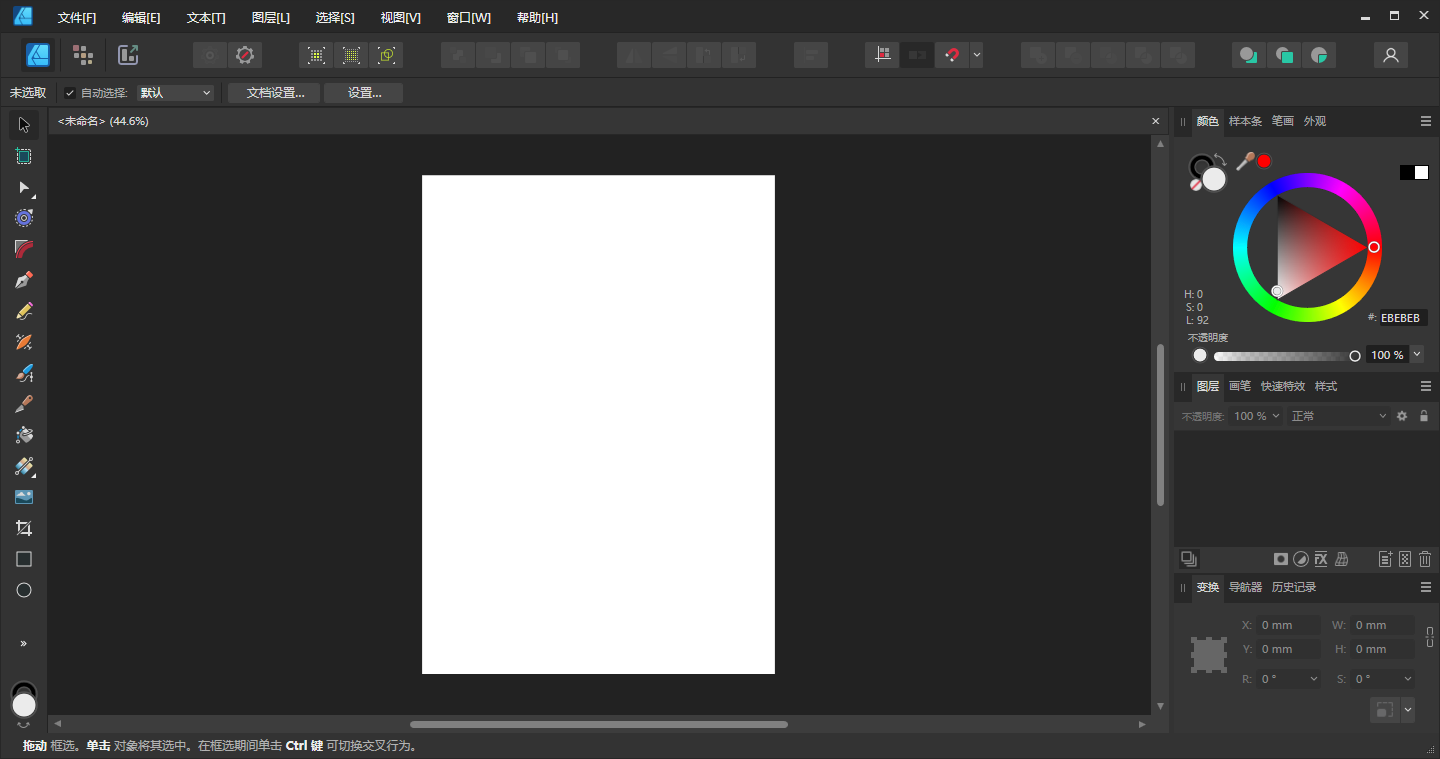Click the layer effects FX icon
1440x759 pixels.
(x=1321, y=559)
